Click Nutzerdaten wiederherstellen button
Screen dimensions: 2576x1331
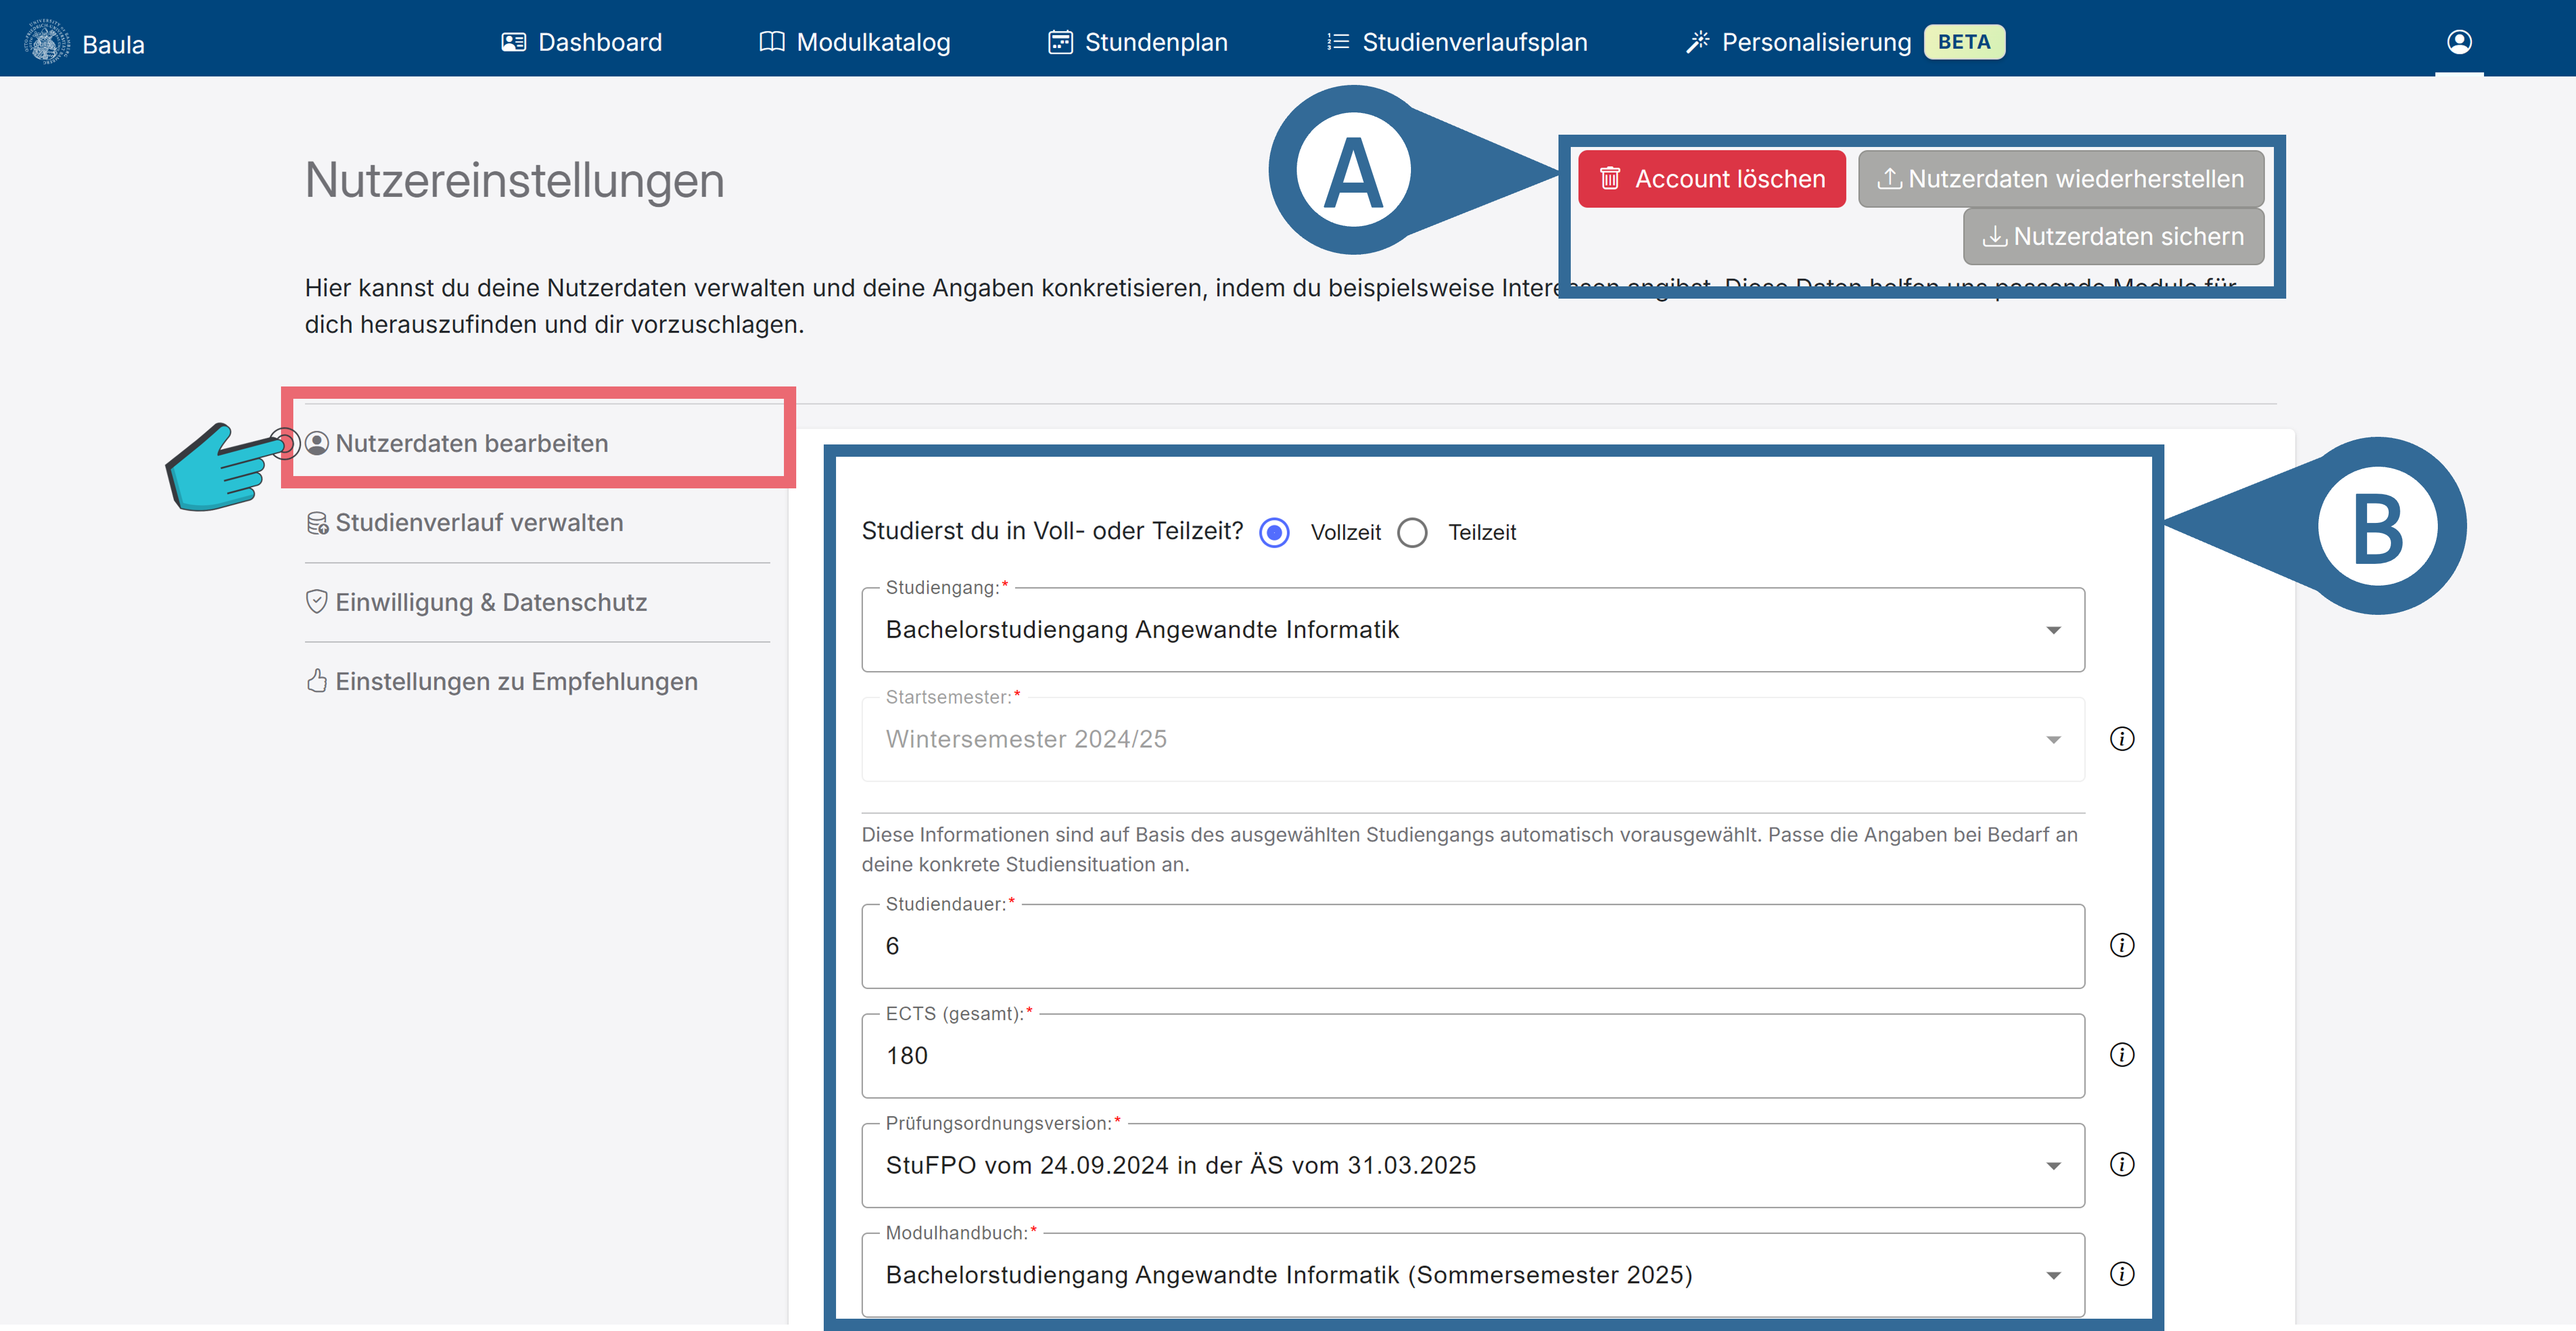tap(2061, 179)
